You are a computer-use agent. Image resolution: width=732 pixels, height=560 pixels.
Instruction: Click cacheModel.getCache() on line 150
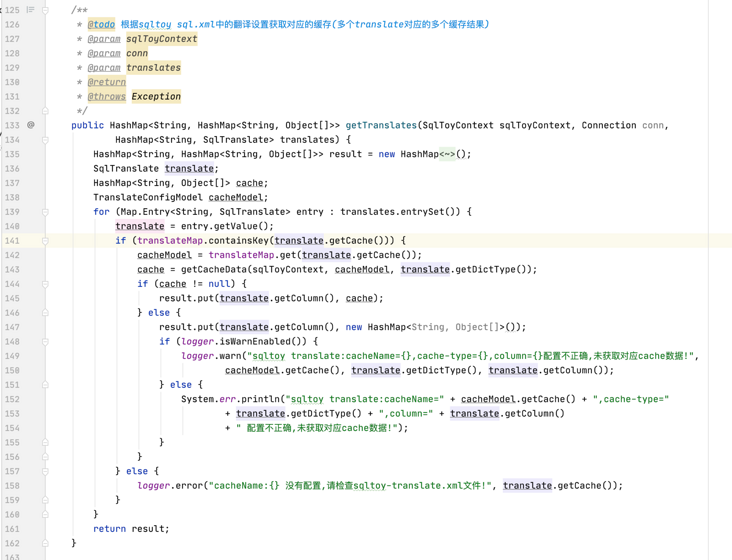pyautogui.click(x=282, y=371)
